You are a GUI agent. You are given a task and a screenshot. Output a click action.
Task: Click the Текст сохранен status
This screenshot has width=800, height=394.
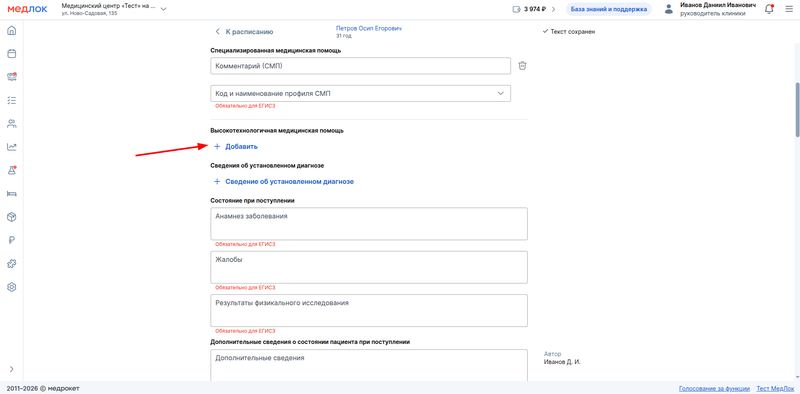(x=569, y=32)
